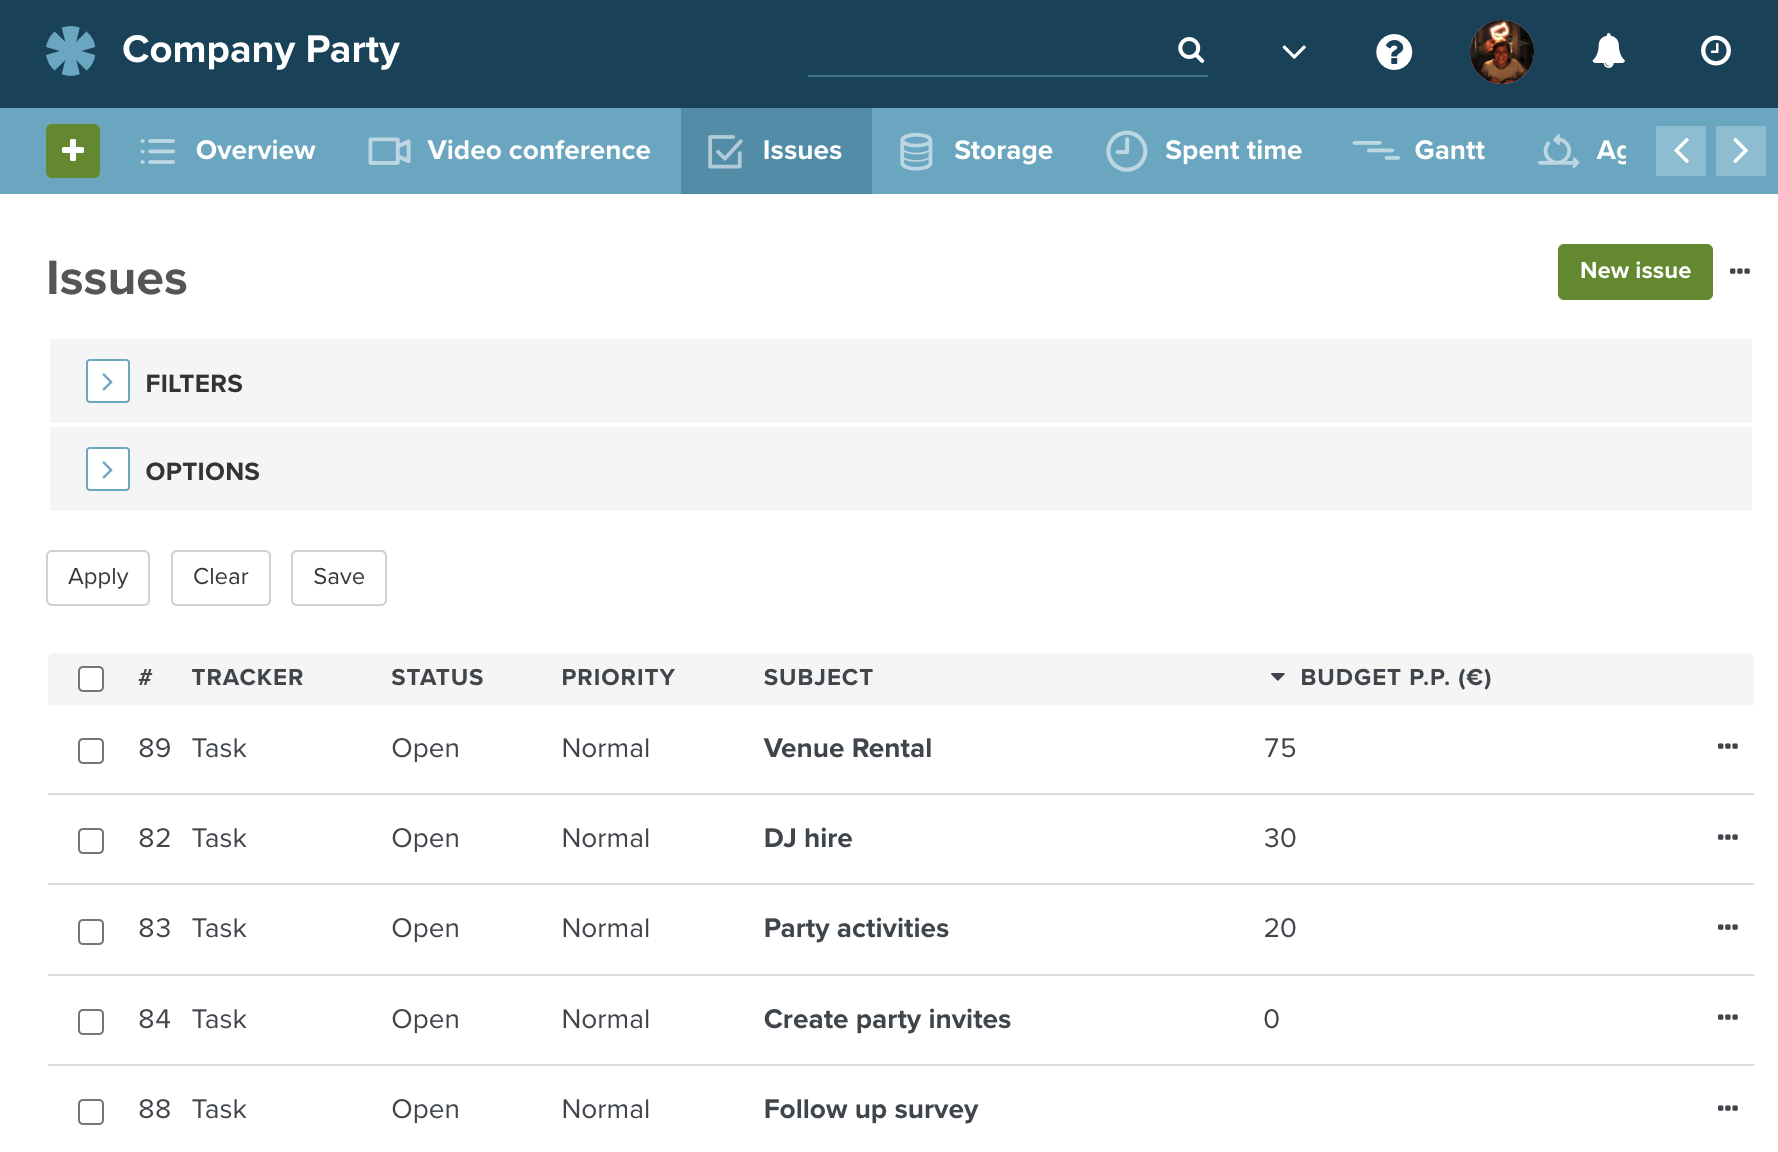Open actions menu for Venue Rental row
Image resolution: width=1778 pixels, height=1152 pixels.
(x=1728, y=747)
